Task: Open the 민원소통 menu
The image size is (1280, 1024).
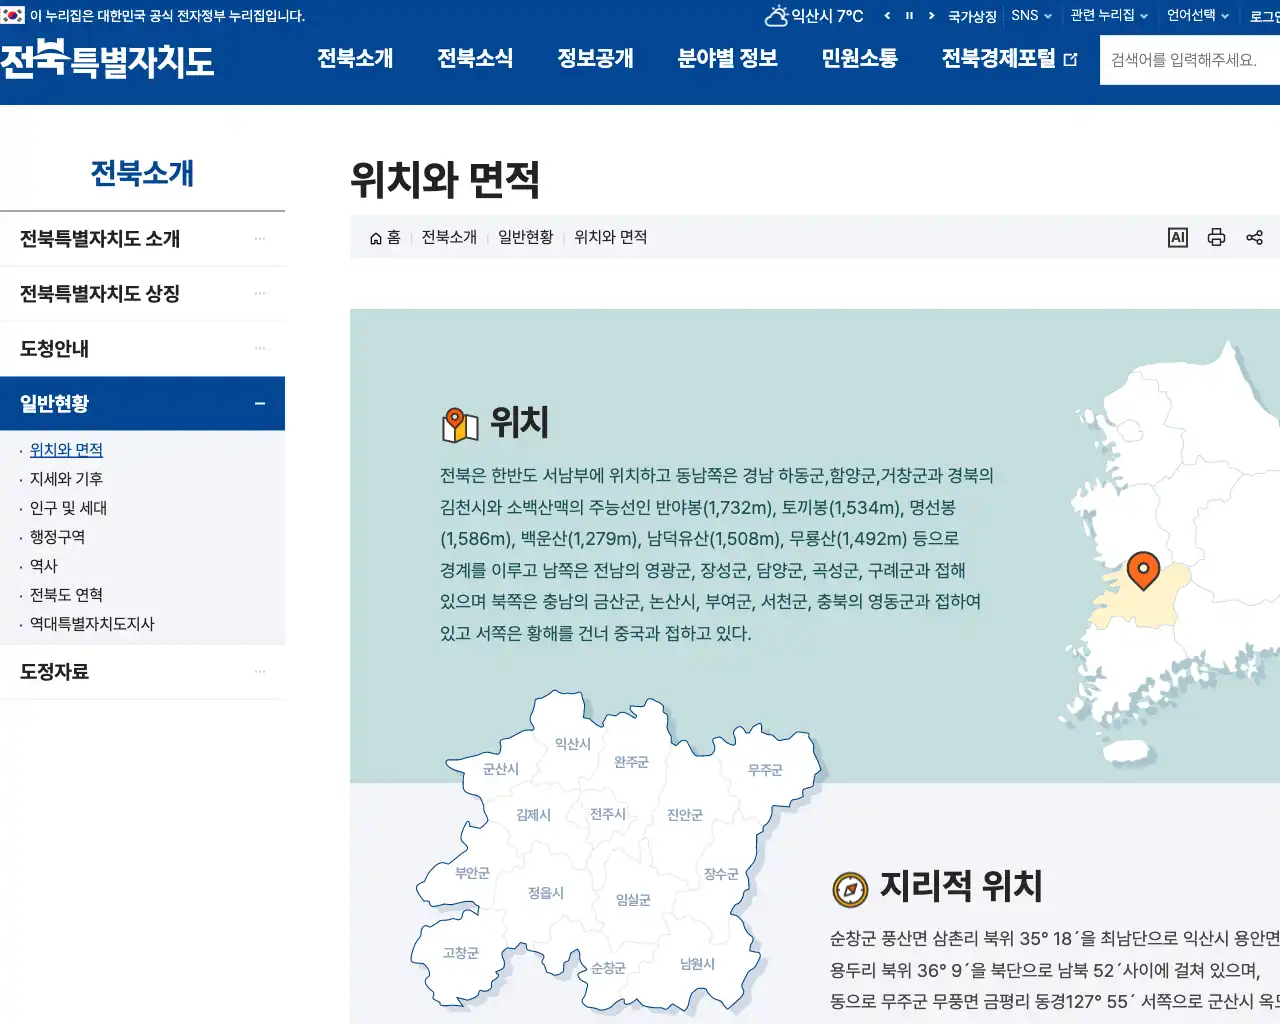Action: point(858,58)
